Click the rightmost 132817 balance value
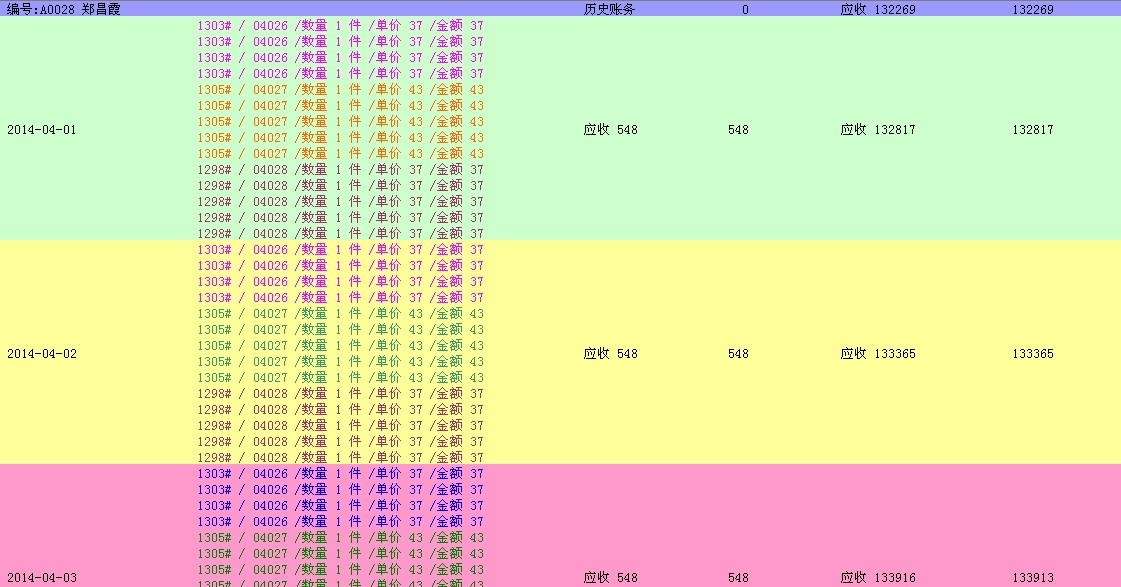Viewport: 1121px width, 587px height. coord(1032,130)
